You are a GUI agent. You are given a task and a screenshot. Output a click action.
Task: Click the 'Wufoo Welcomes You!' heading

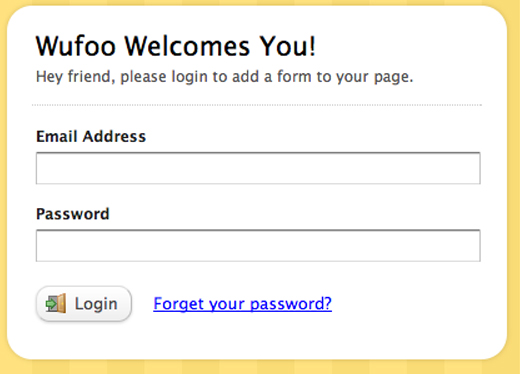pyautogui.click(x=176, y=46)
